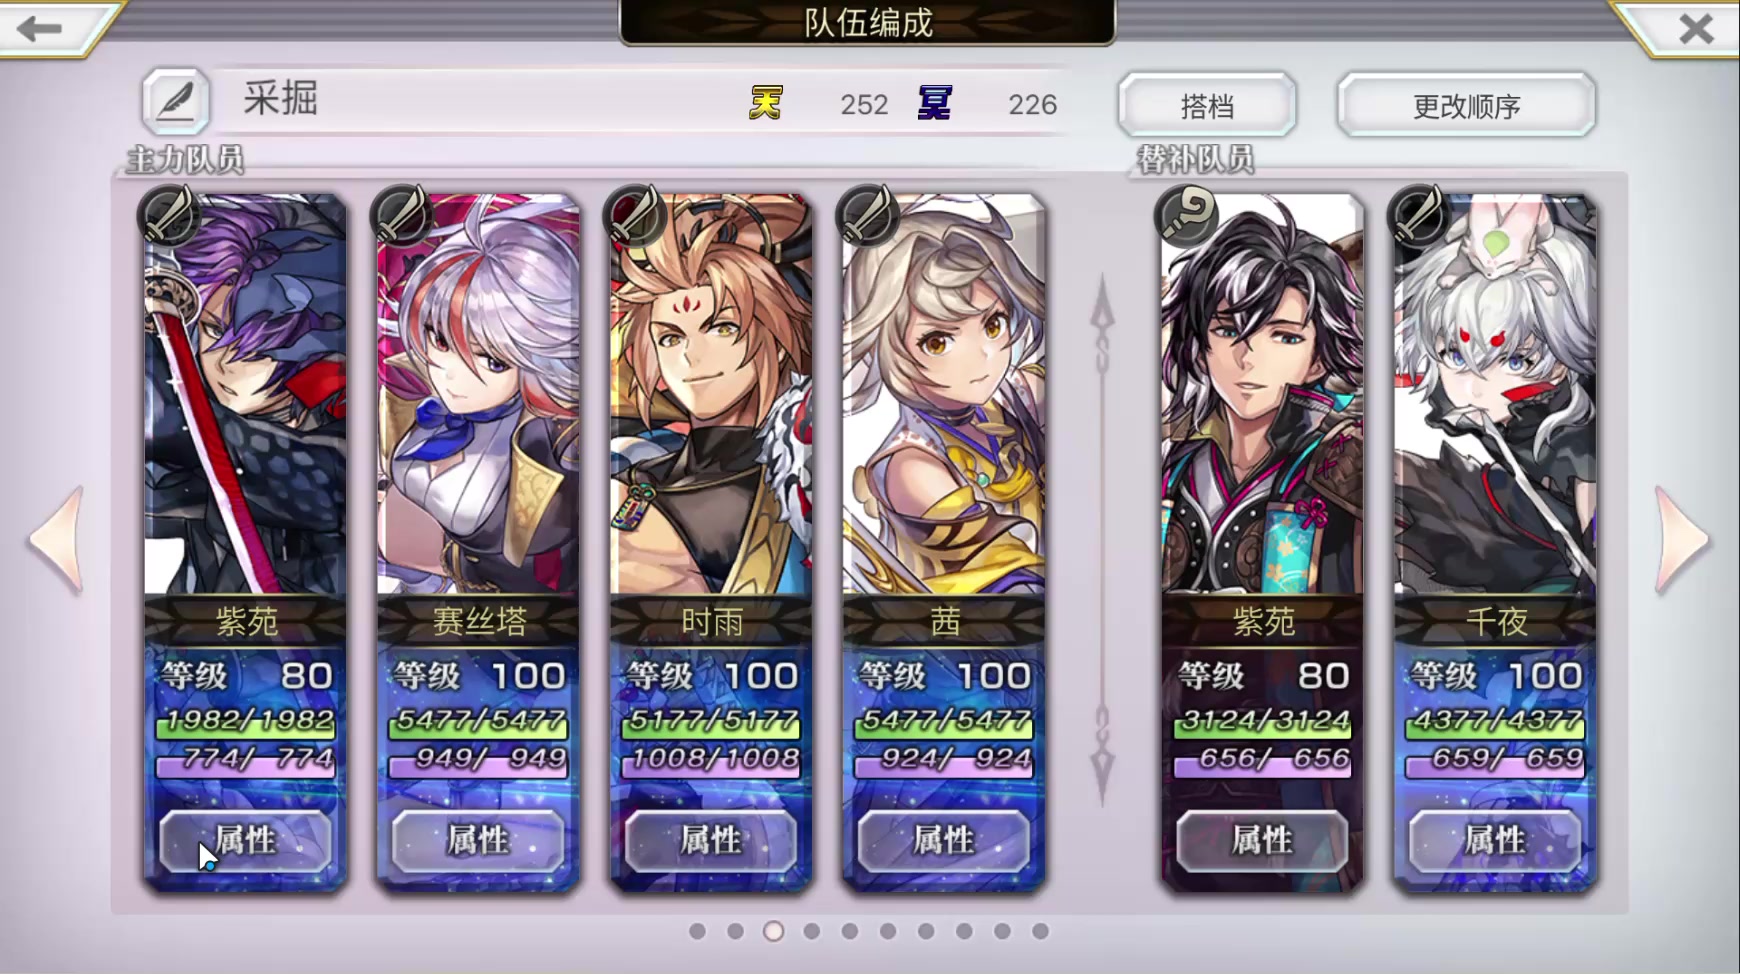The width and height of the screenshot is (1740, 974).
Task: Click the sword weapon icon on 时雨's card
Action: click(634, 215)
